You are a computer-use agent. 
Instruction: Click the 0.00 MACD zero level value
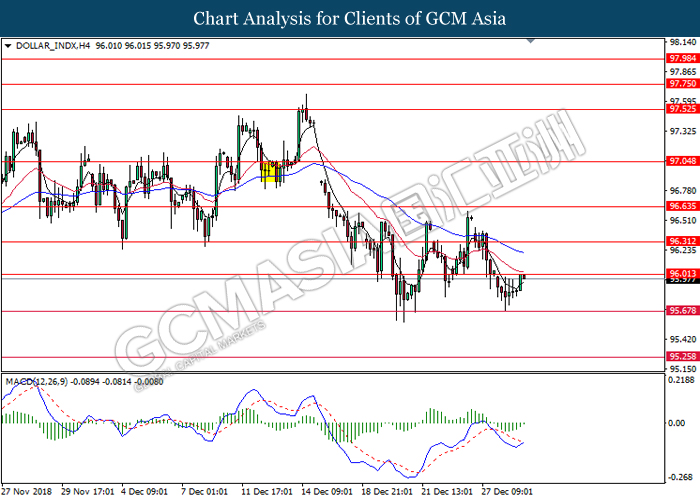tap(677, 423)
